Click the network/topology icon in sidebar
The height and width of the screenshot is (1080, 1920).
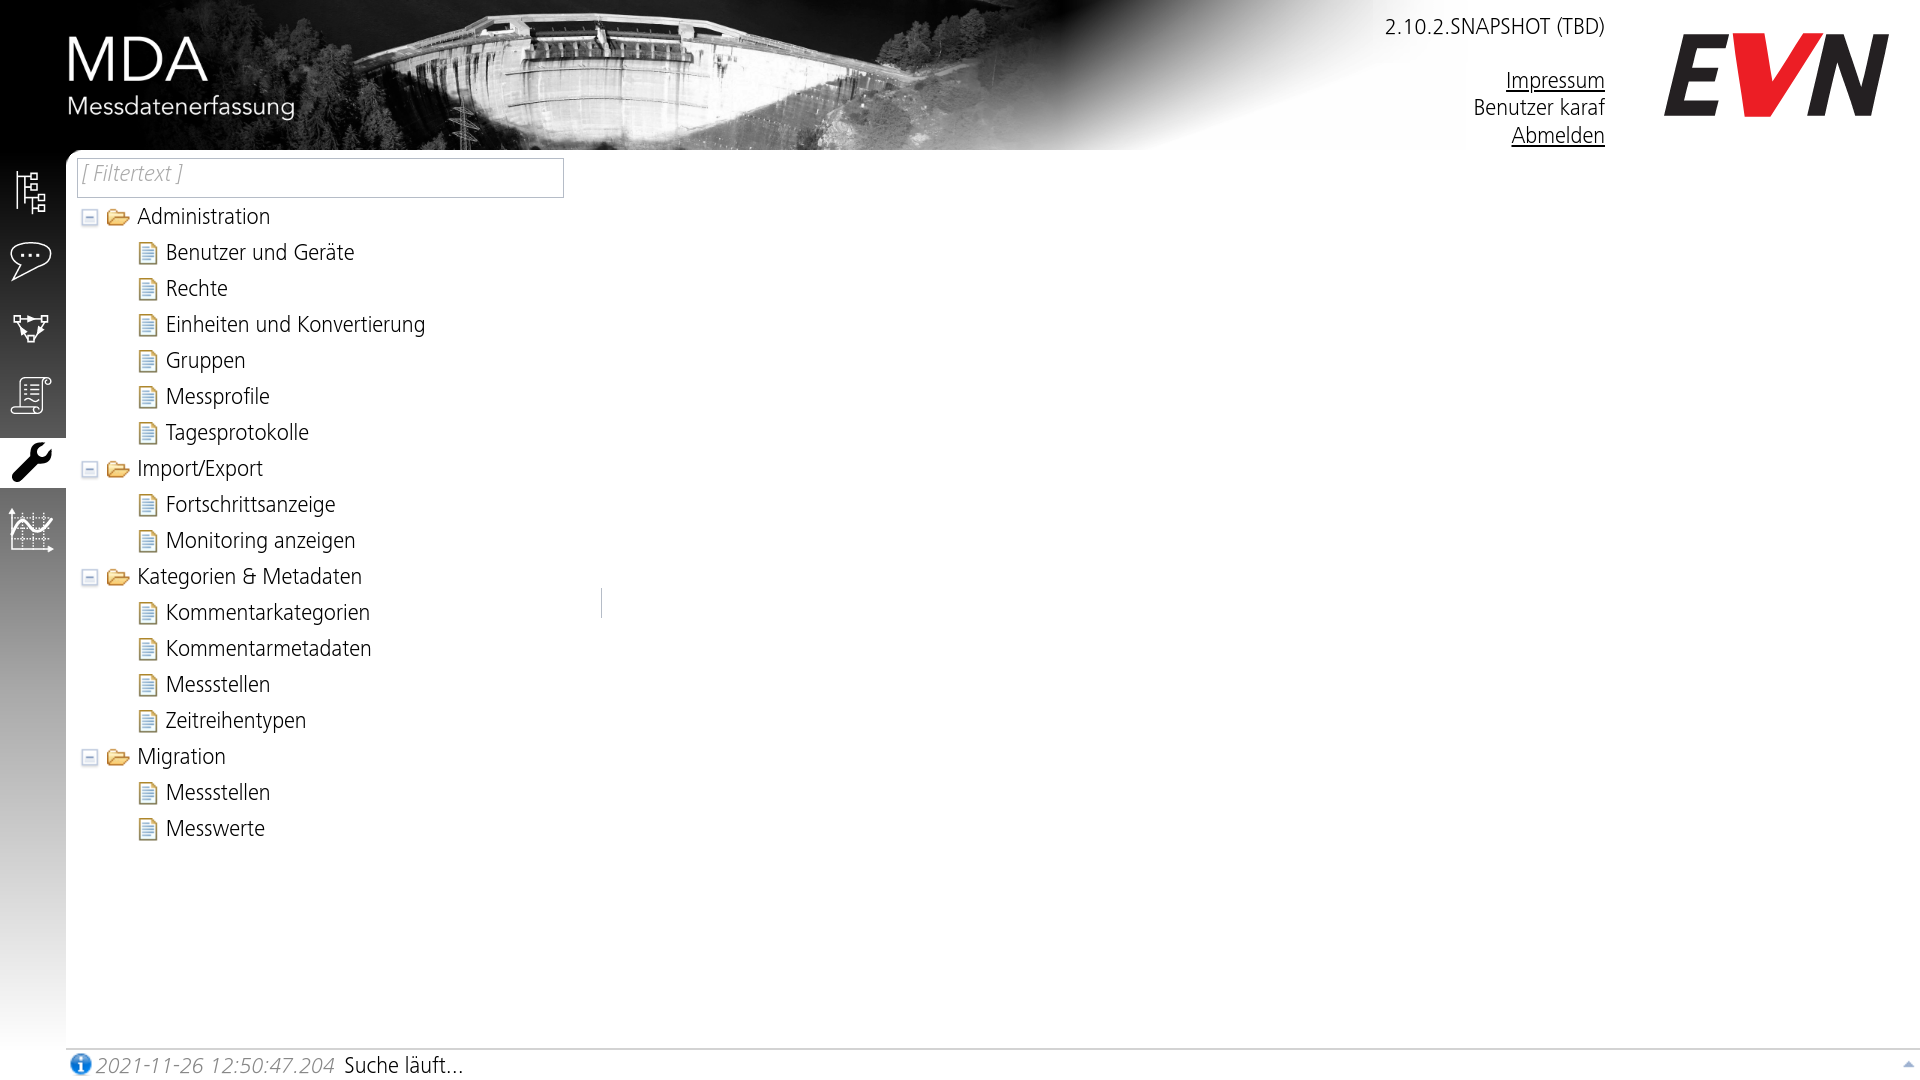point(33,327)
